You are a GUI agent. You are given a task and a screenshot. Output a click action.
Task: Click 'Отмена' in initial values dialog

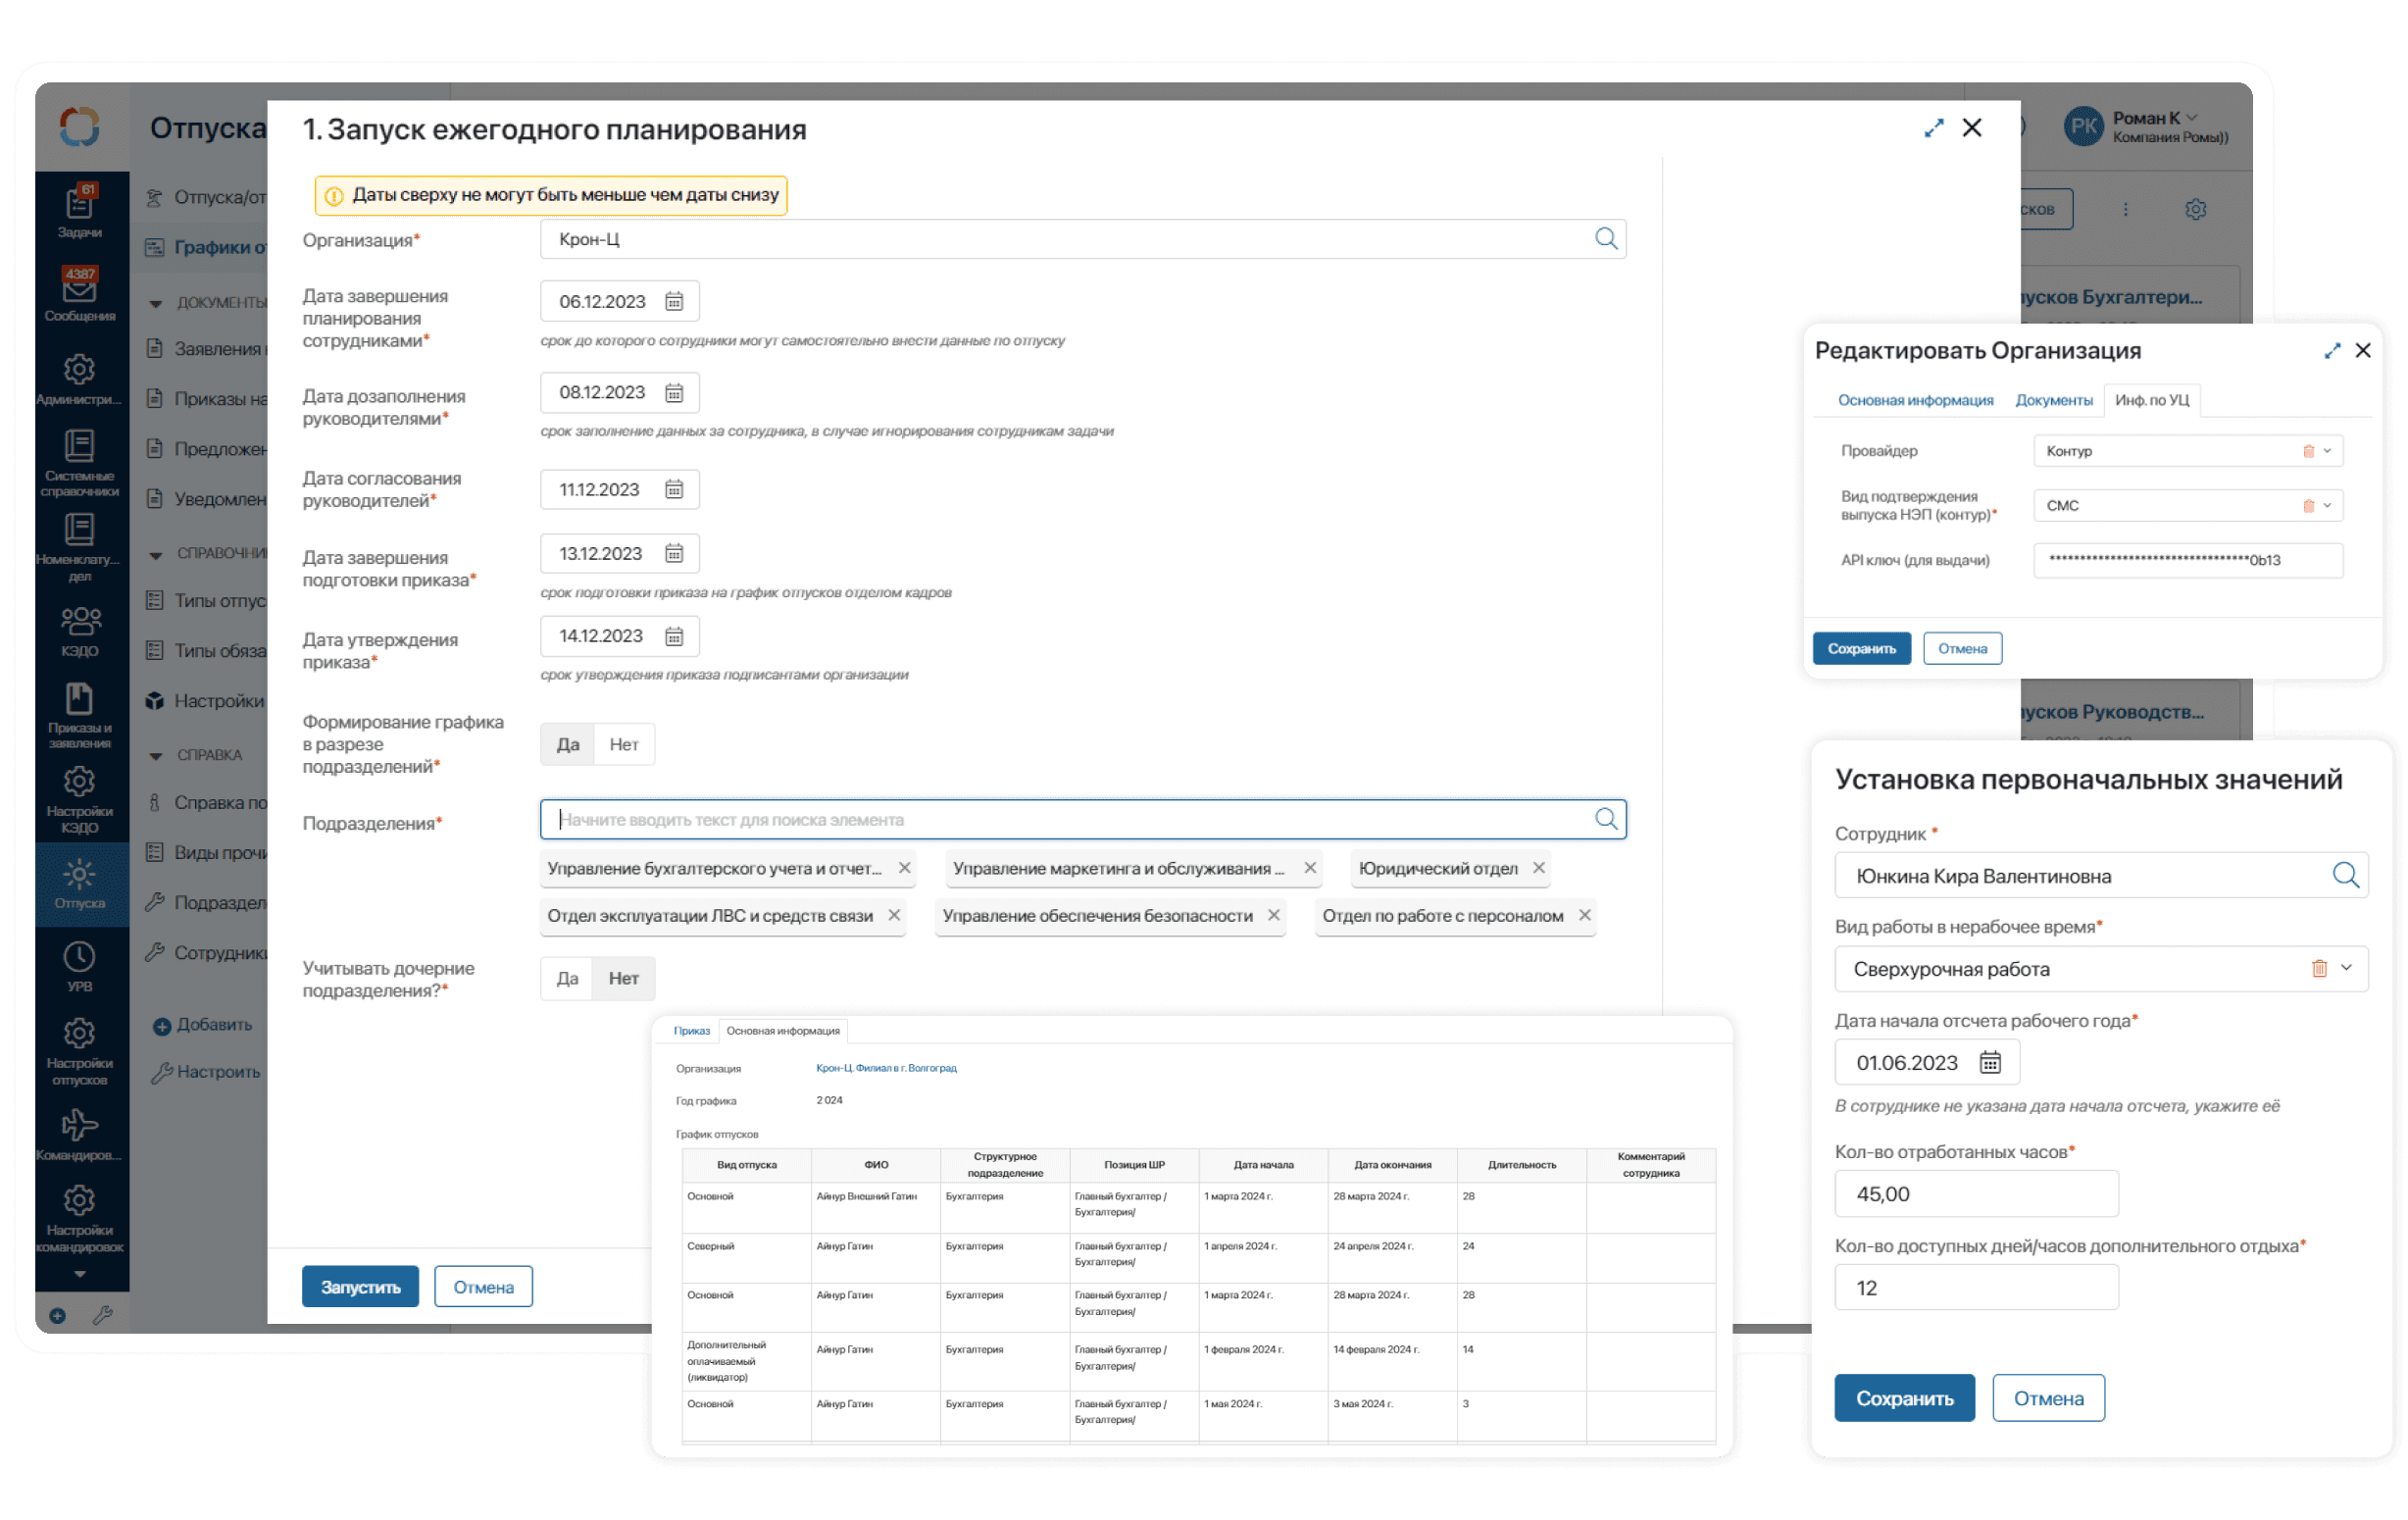click(x=2047, y=1398)
